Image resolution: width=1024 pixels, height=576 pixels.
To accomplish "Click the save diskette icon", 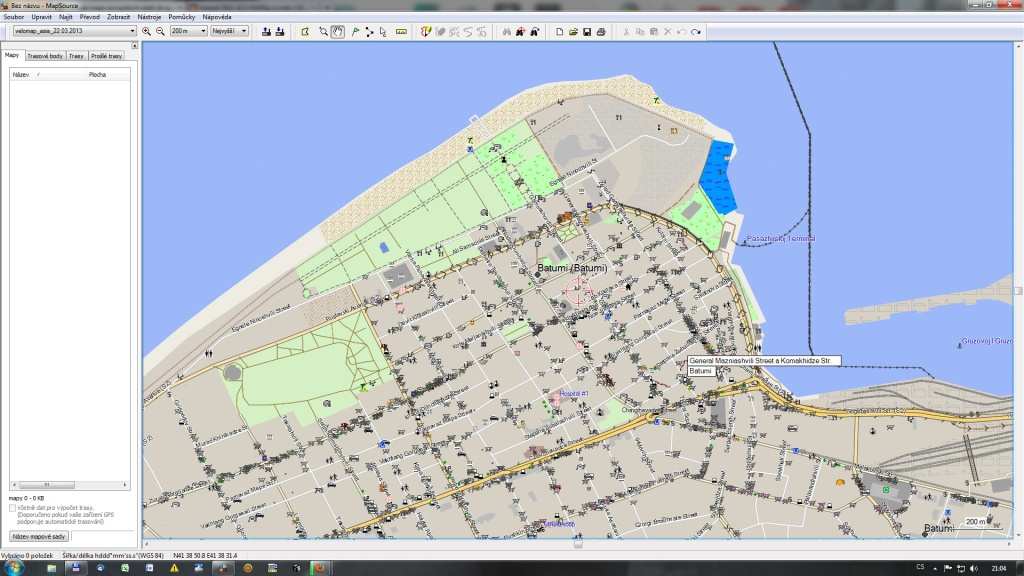I will [587, 31].
